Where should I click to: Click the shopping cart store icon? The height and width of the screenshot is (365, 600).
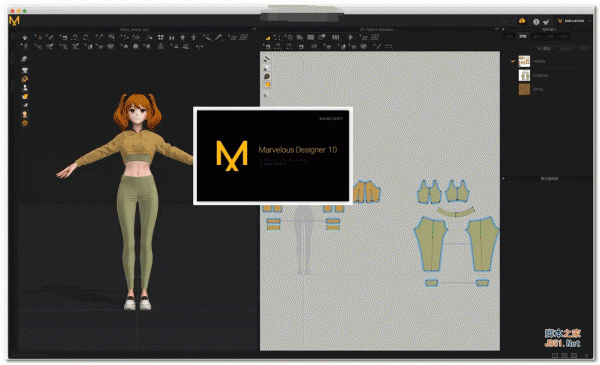click(546, 22)
